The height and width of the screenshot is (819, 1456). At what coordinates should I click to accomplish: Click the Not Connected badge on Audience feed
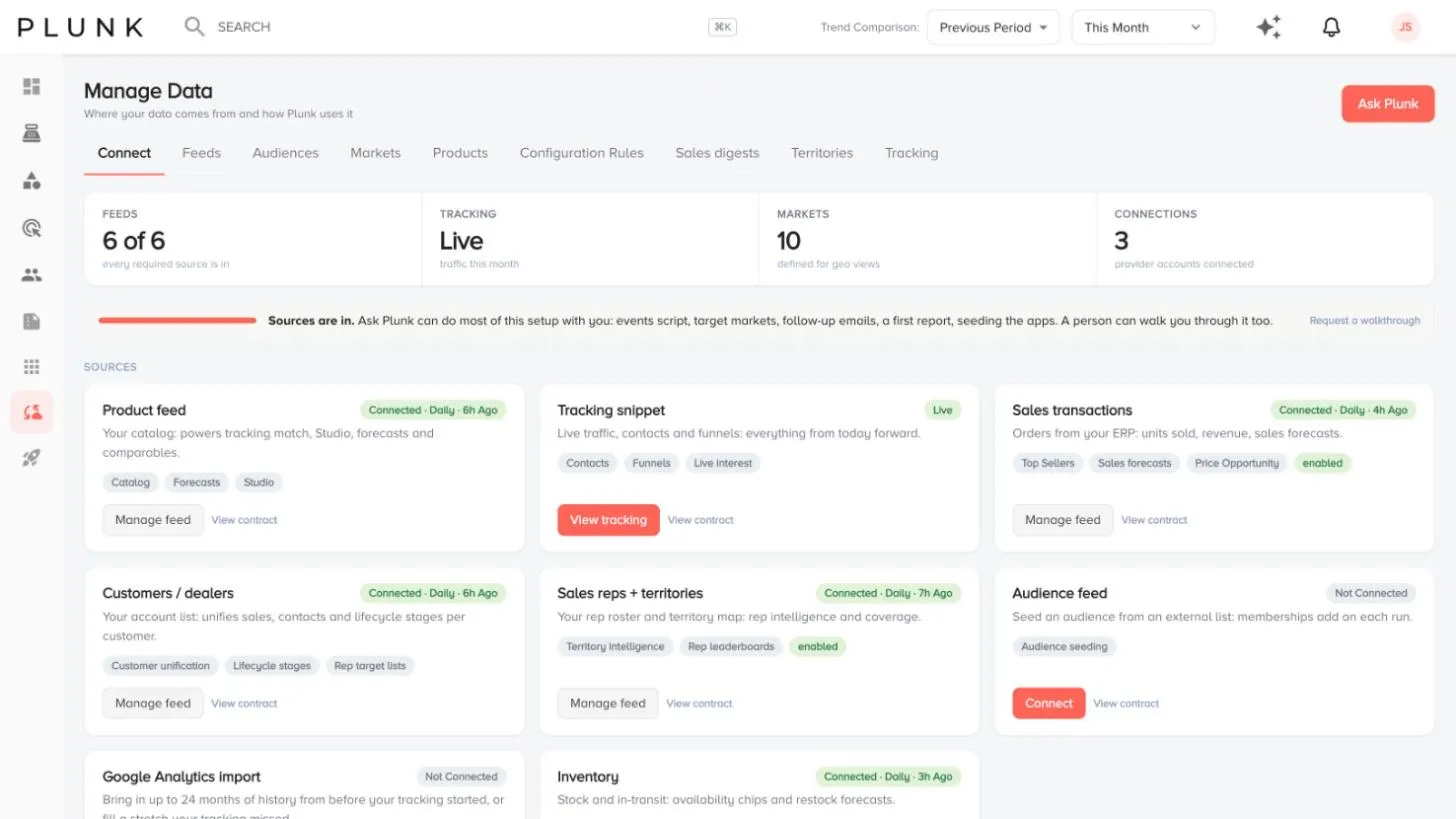coord(1370,593)
